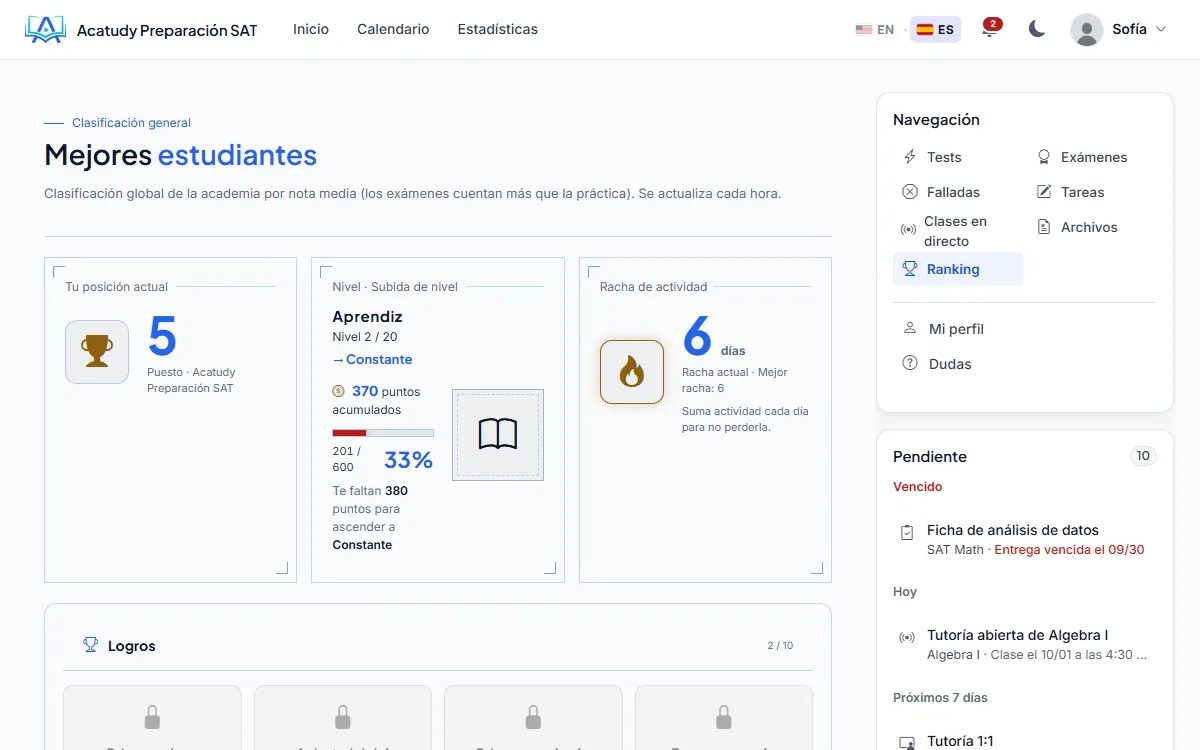Viewport: 1200px width, 750px height.
Task: Click the Dudas question mark icon
Action: pos(910,364)
